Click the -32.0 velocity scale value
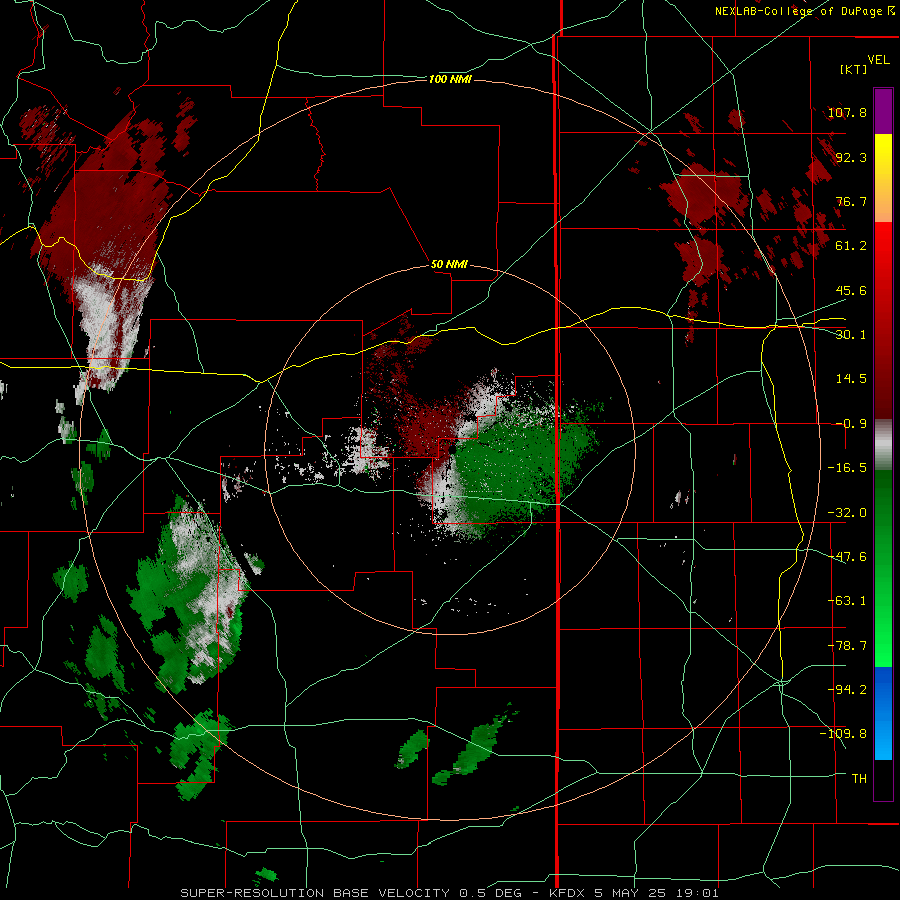The image size is (900, 900). point(847,513)
